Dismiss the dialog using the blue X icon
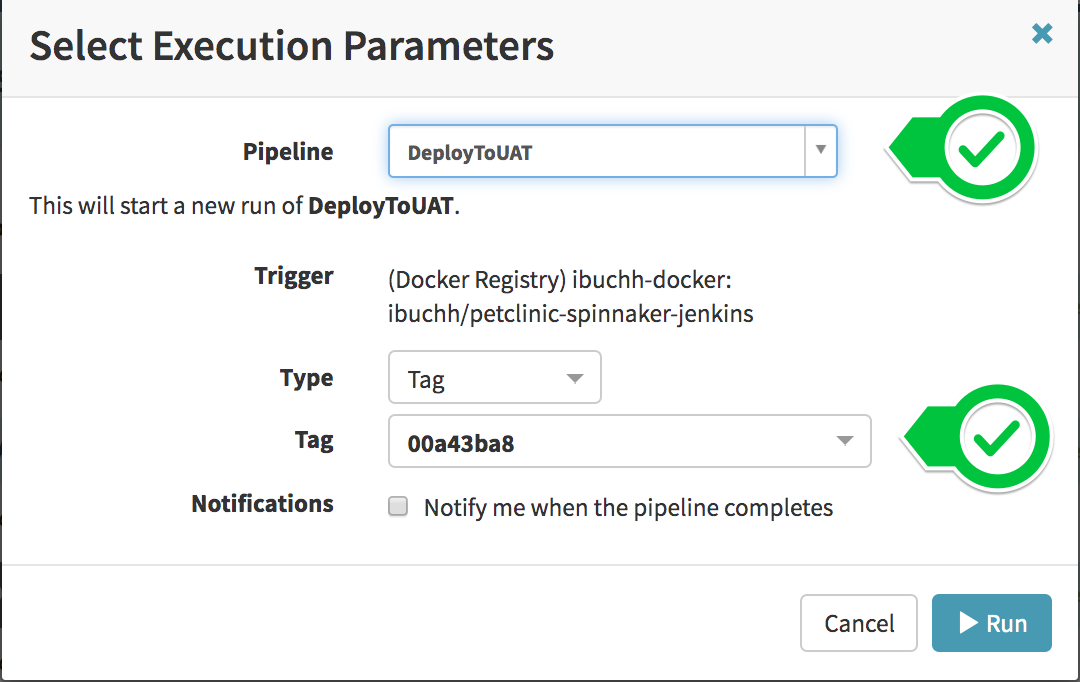The height and width of the screenshot is (682, 1080). 1042,33
